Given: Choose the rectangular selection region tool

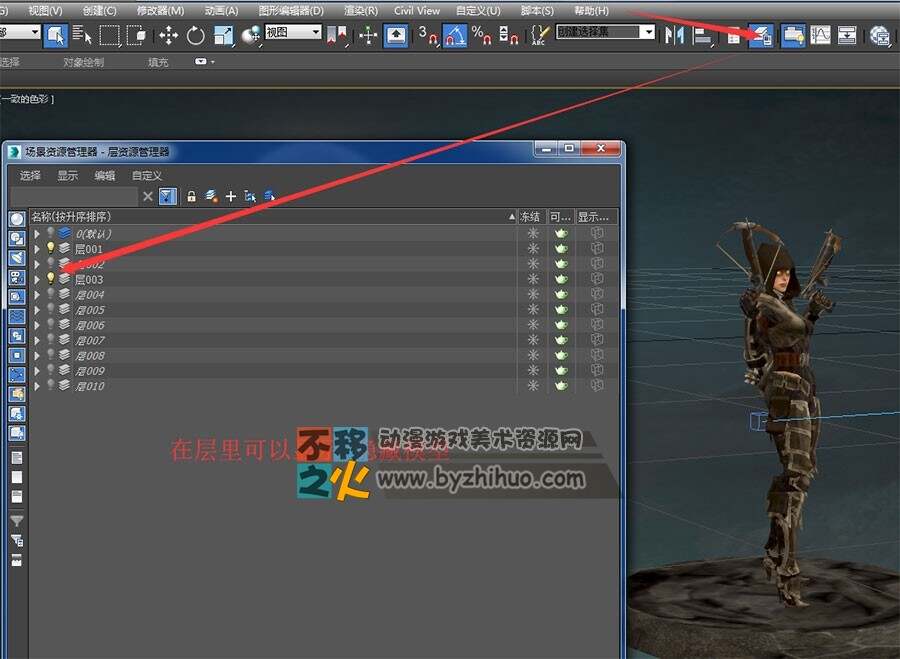Looking at the screenshot, I should (x=110, y=36).
